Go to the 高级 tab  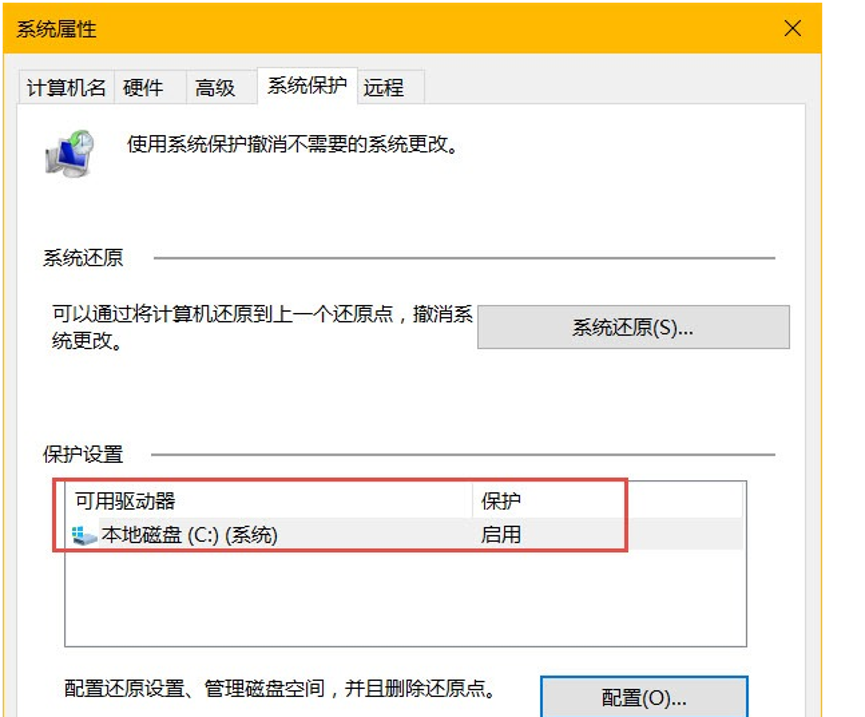(x=215, y=88)
